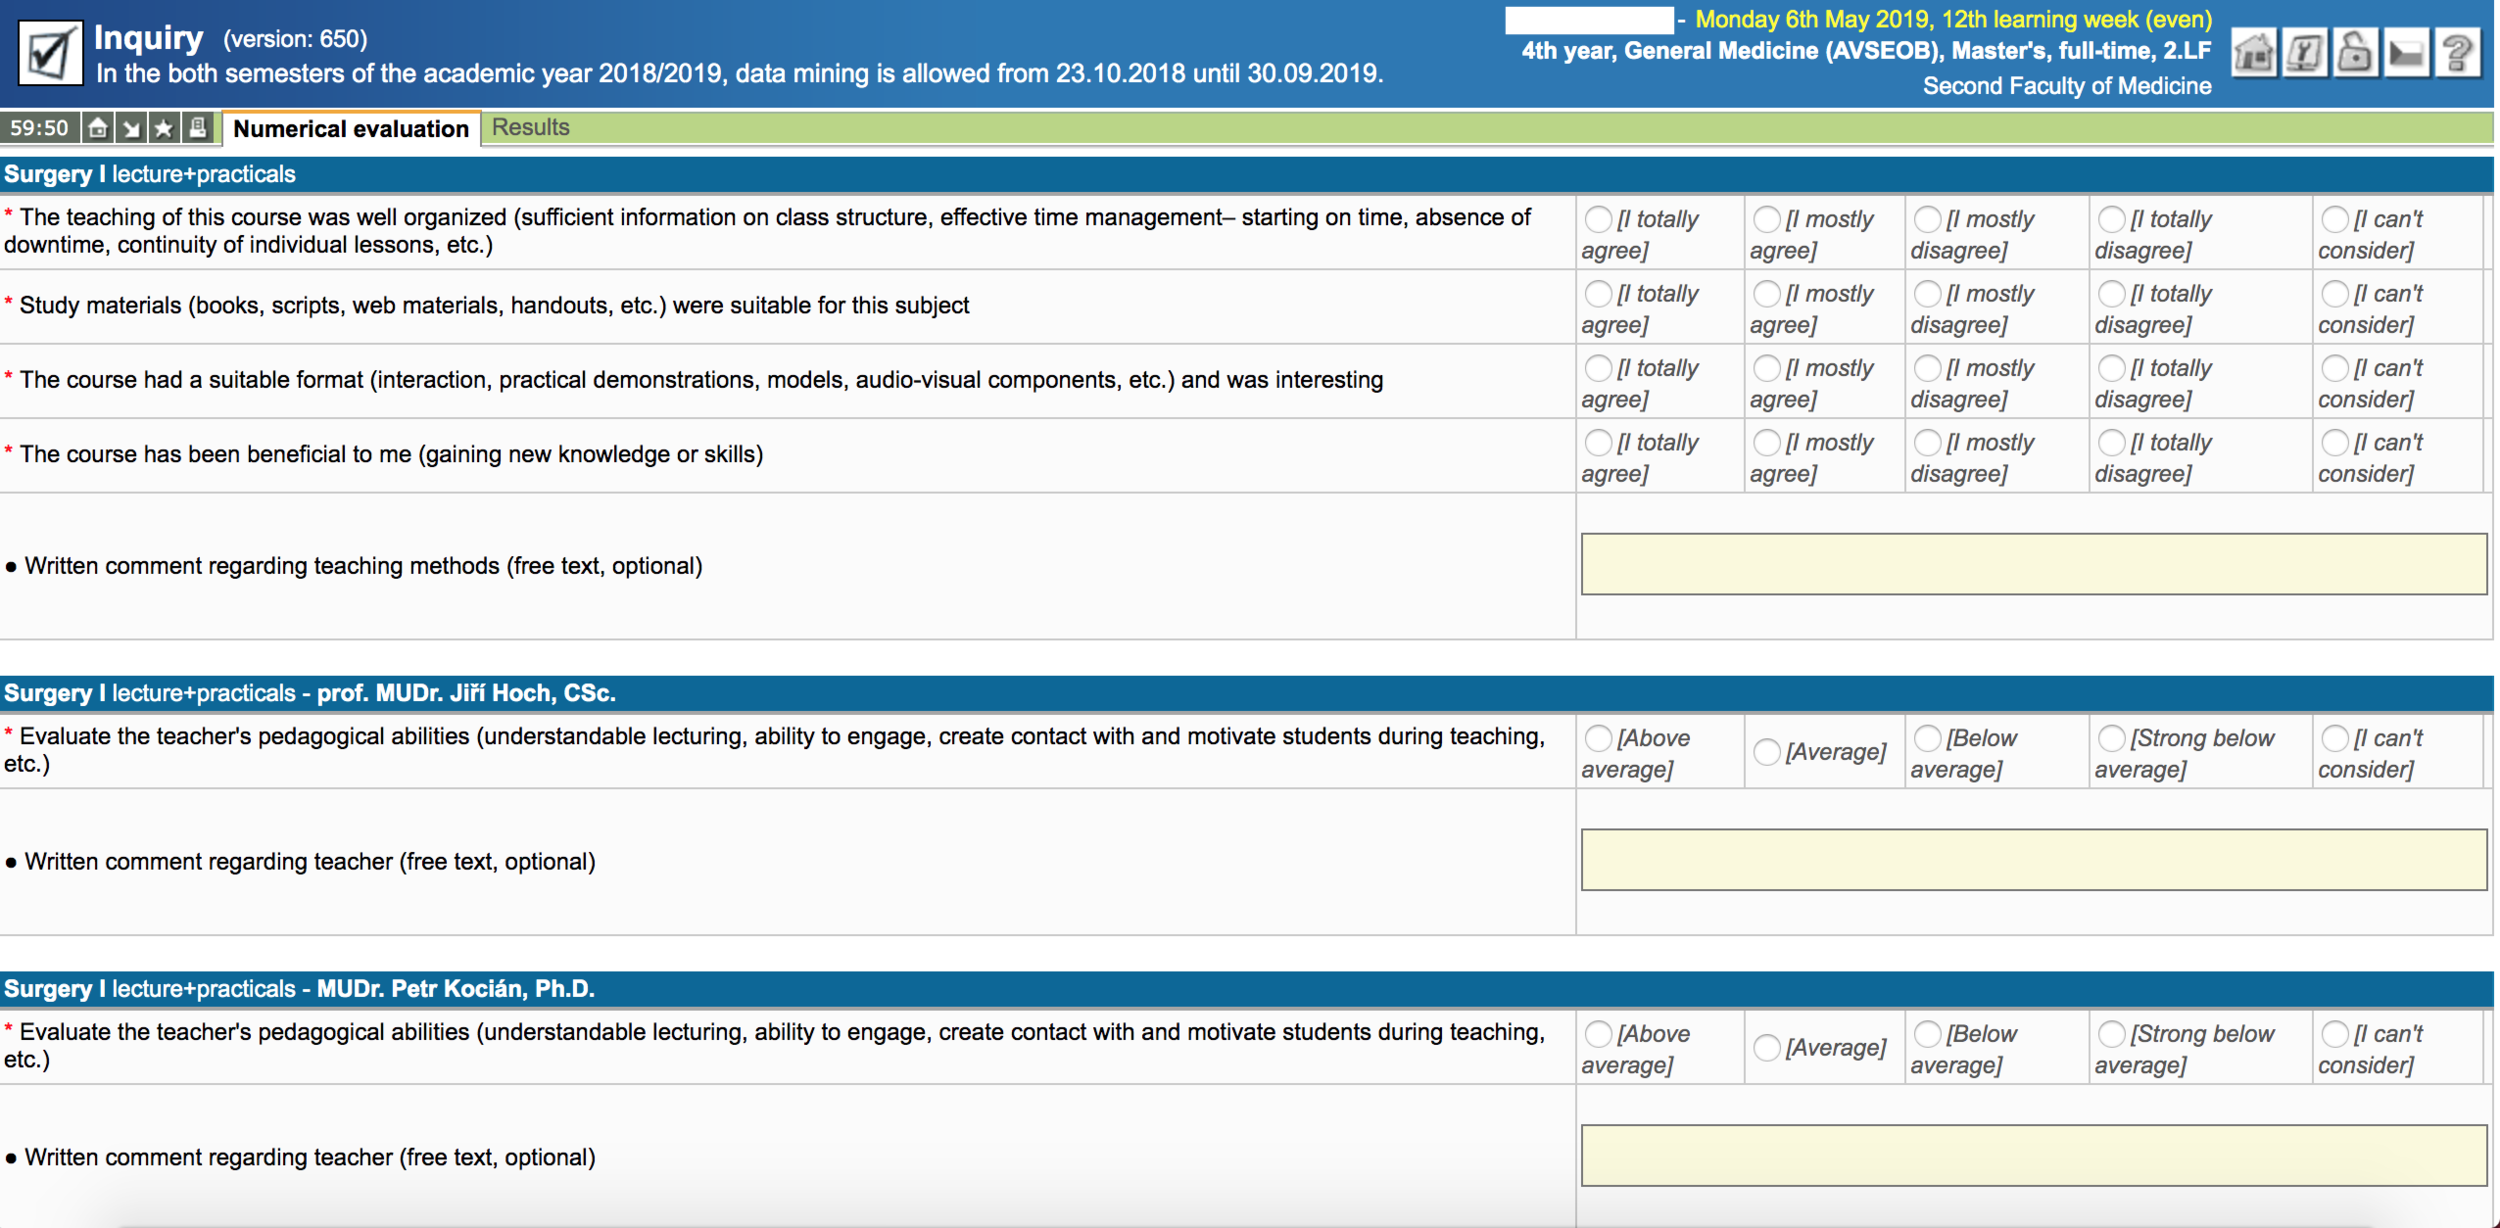Select 'I totally agree' for course organization
The width and height of the screenshot is (2500, 1228).
point(1598,219)
